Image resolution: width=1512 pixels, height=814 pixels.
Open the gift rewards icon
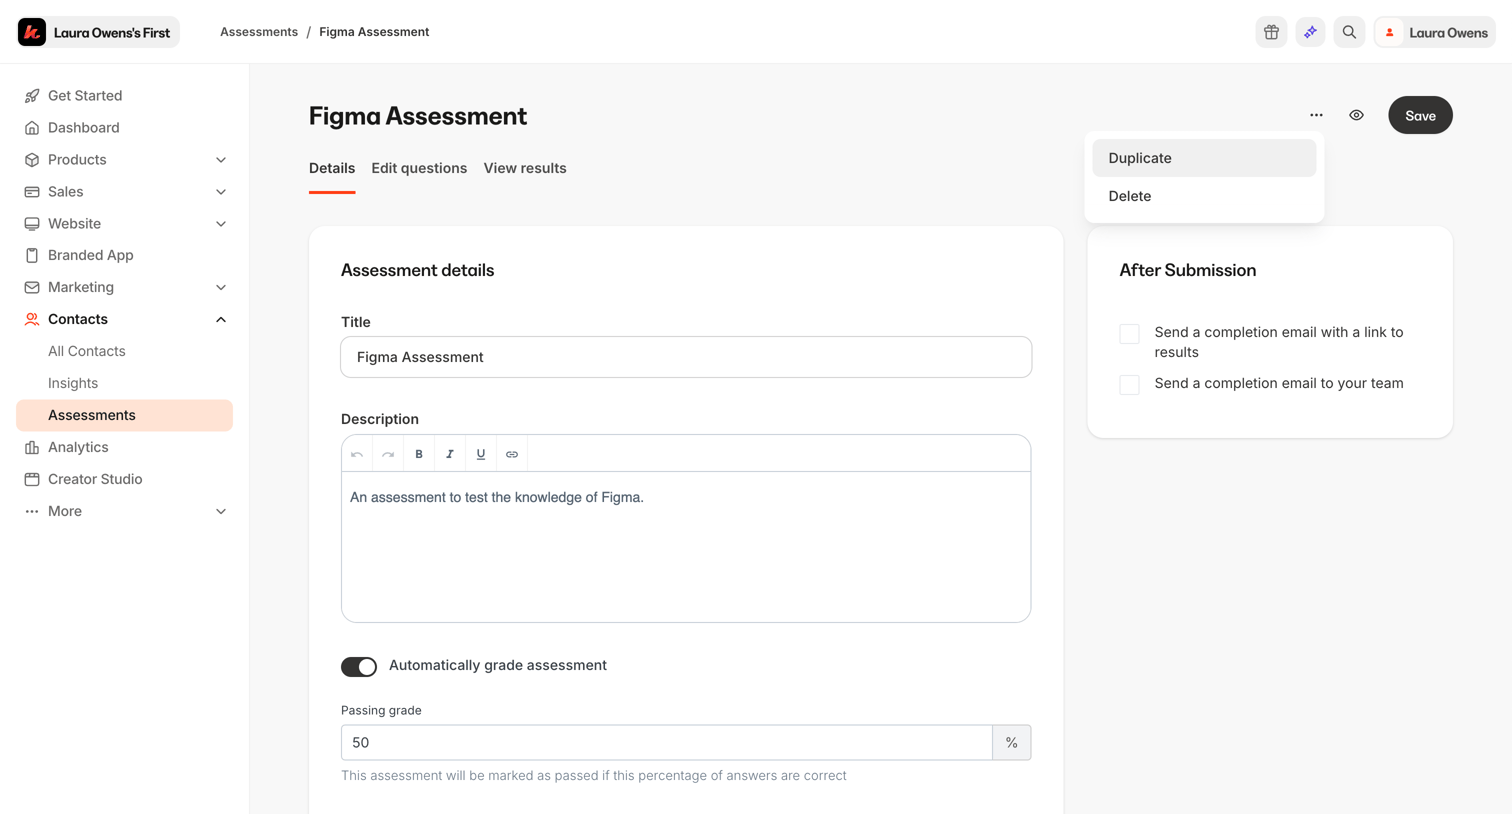pos(1271,32)
